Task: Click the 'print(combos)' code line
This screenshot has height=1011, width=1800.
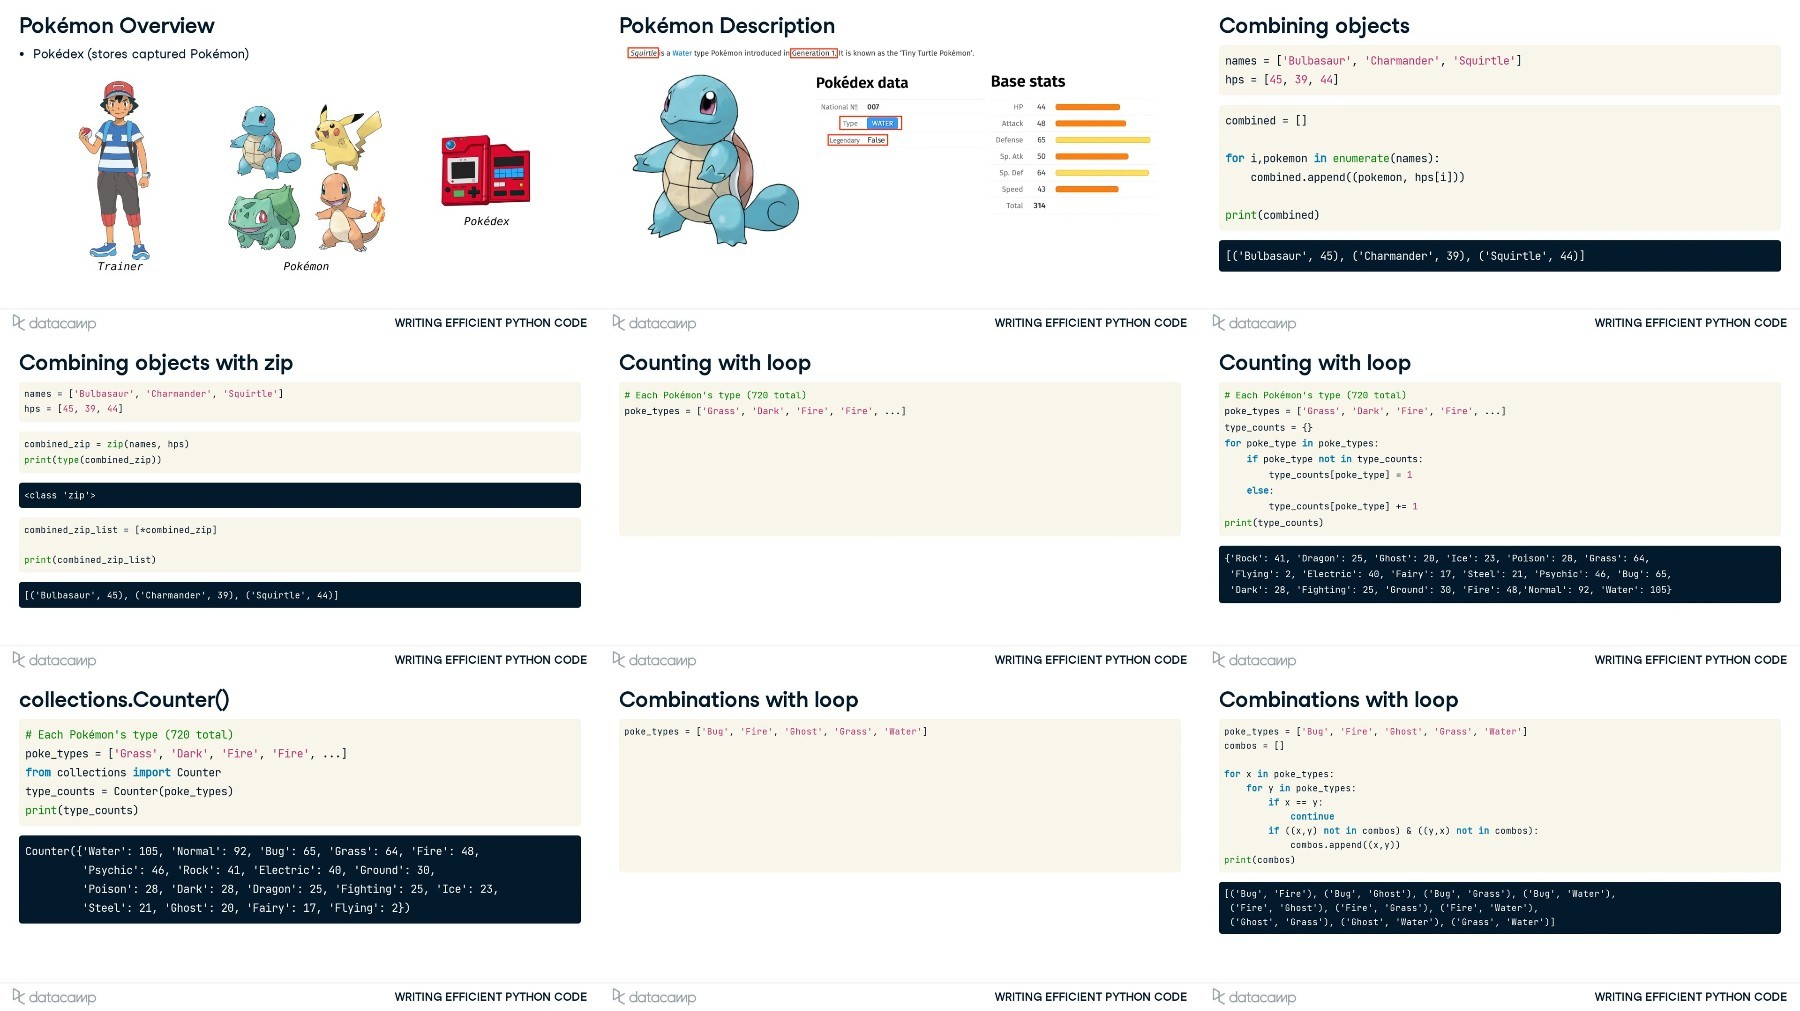Action: (1259, 860)
